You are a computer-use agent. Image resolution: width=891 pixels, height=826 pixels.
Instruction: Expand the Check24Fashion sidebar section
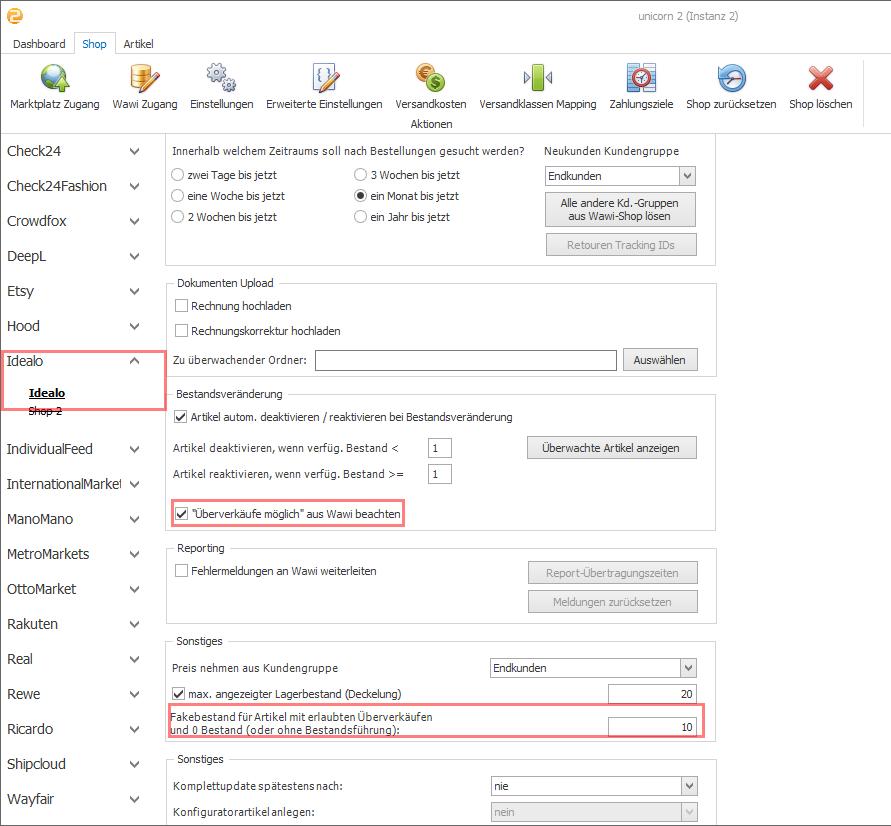[x=134, y=186]
